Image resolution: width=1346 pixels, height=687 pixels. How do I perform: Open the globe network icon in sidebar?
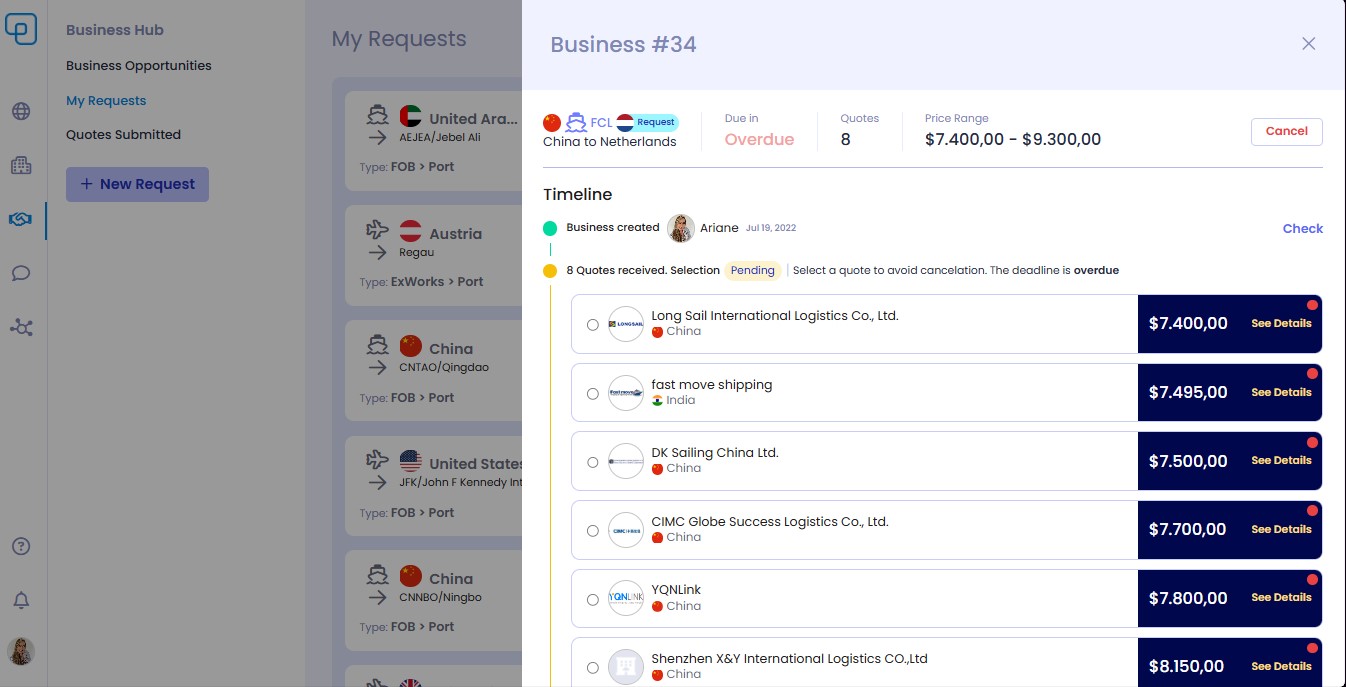click(x=21, y=111)
